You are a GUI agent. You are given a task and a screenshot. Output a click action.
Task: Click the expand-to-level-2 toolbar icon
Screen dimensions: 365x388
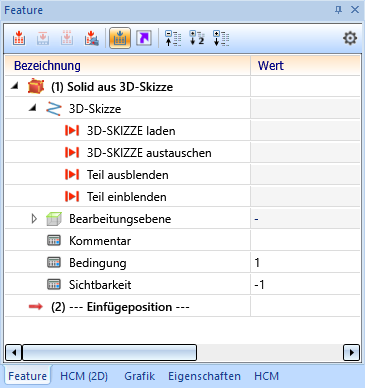(197, 38)
